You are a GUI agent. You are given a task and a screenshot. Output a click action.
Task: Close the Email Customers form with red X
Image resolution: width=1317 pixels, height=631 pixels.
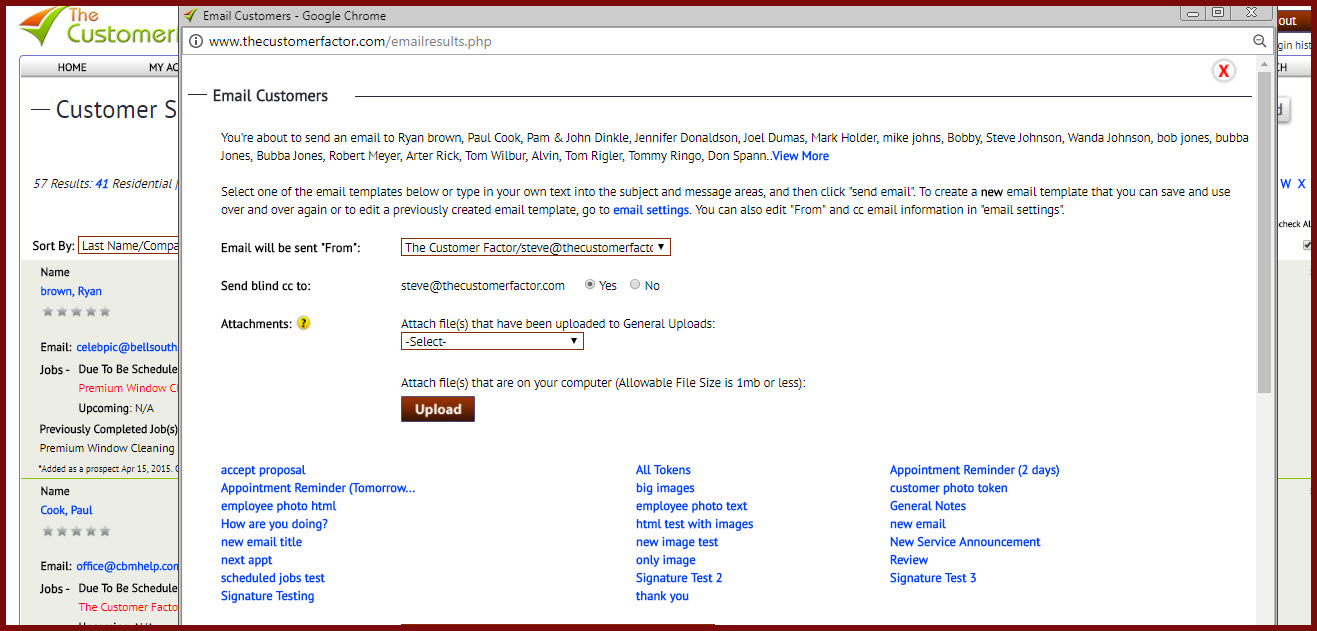point(1223,70)
